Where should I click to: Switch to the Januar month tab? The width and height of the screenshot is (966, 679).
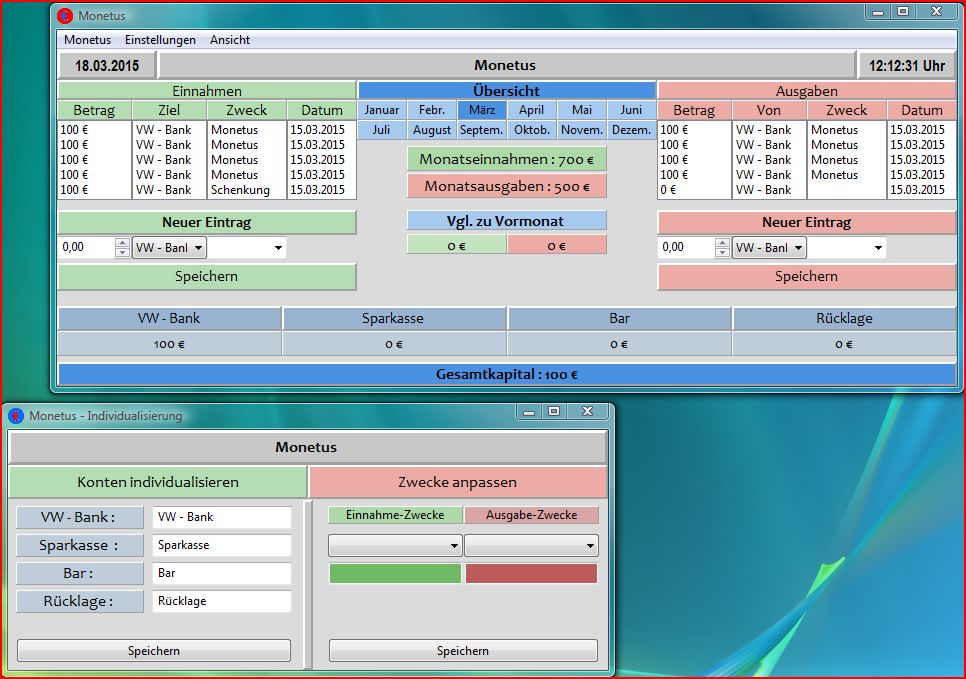[x=382, y=110]
